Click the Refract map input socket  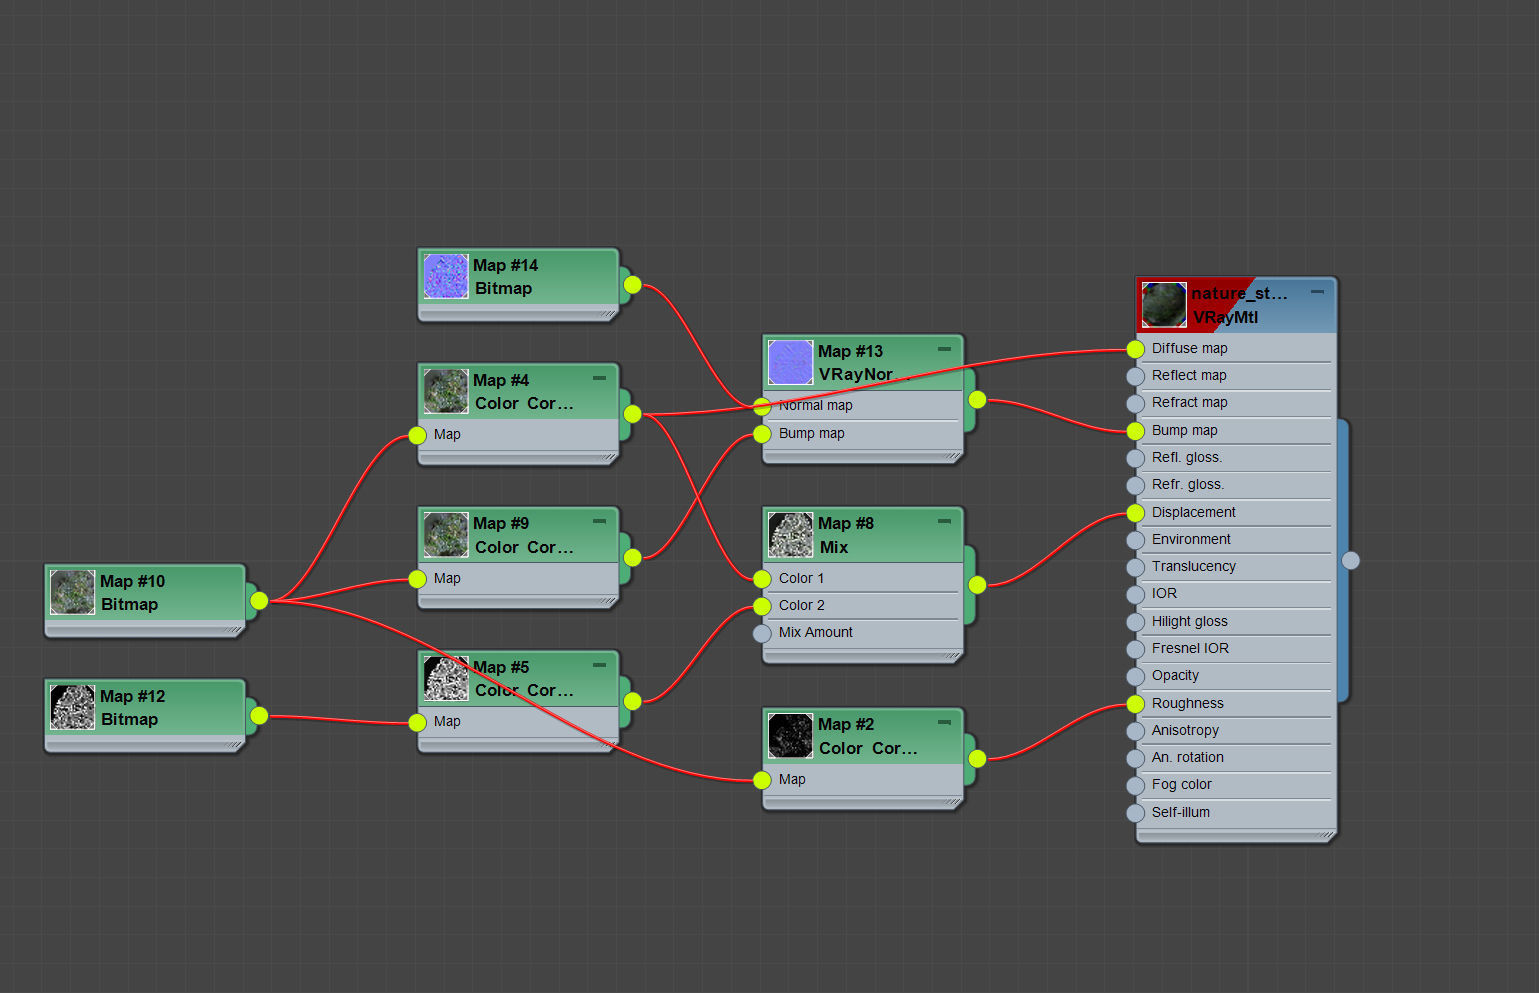[1135, 403]
